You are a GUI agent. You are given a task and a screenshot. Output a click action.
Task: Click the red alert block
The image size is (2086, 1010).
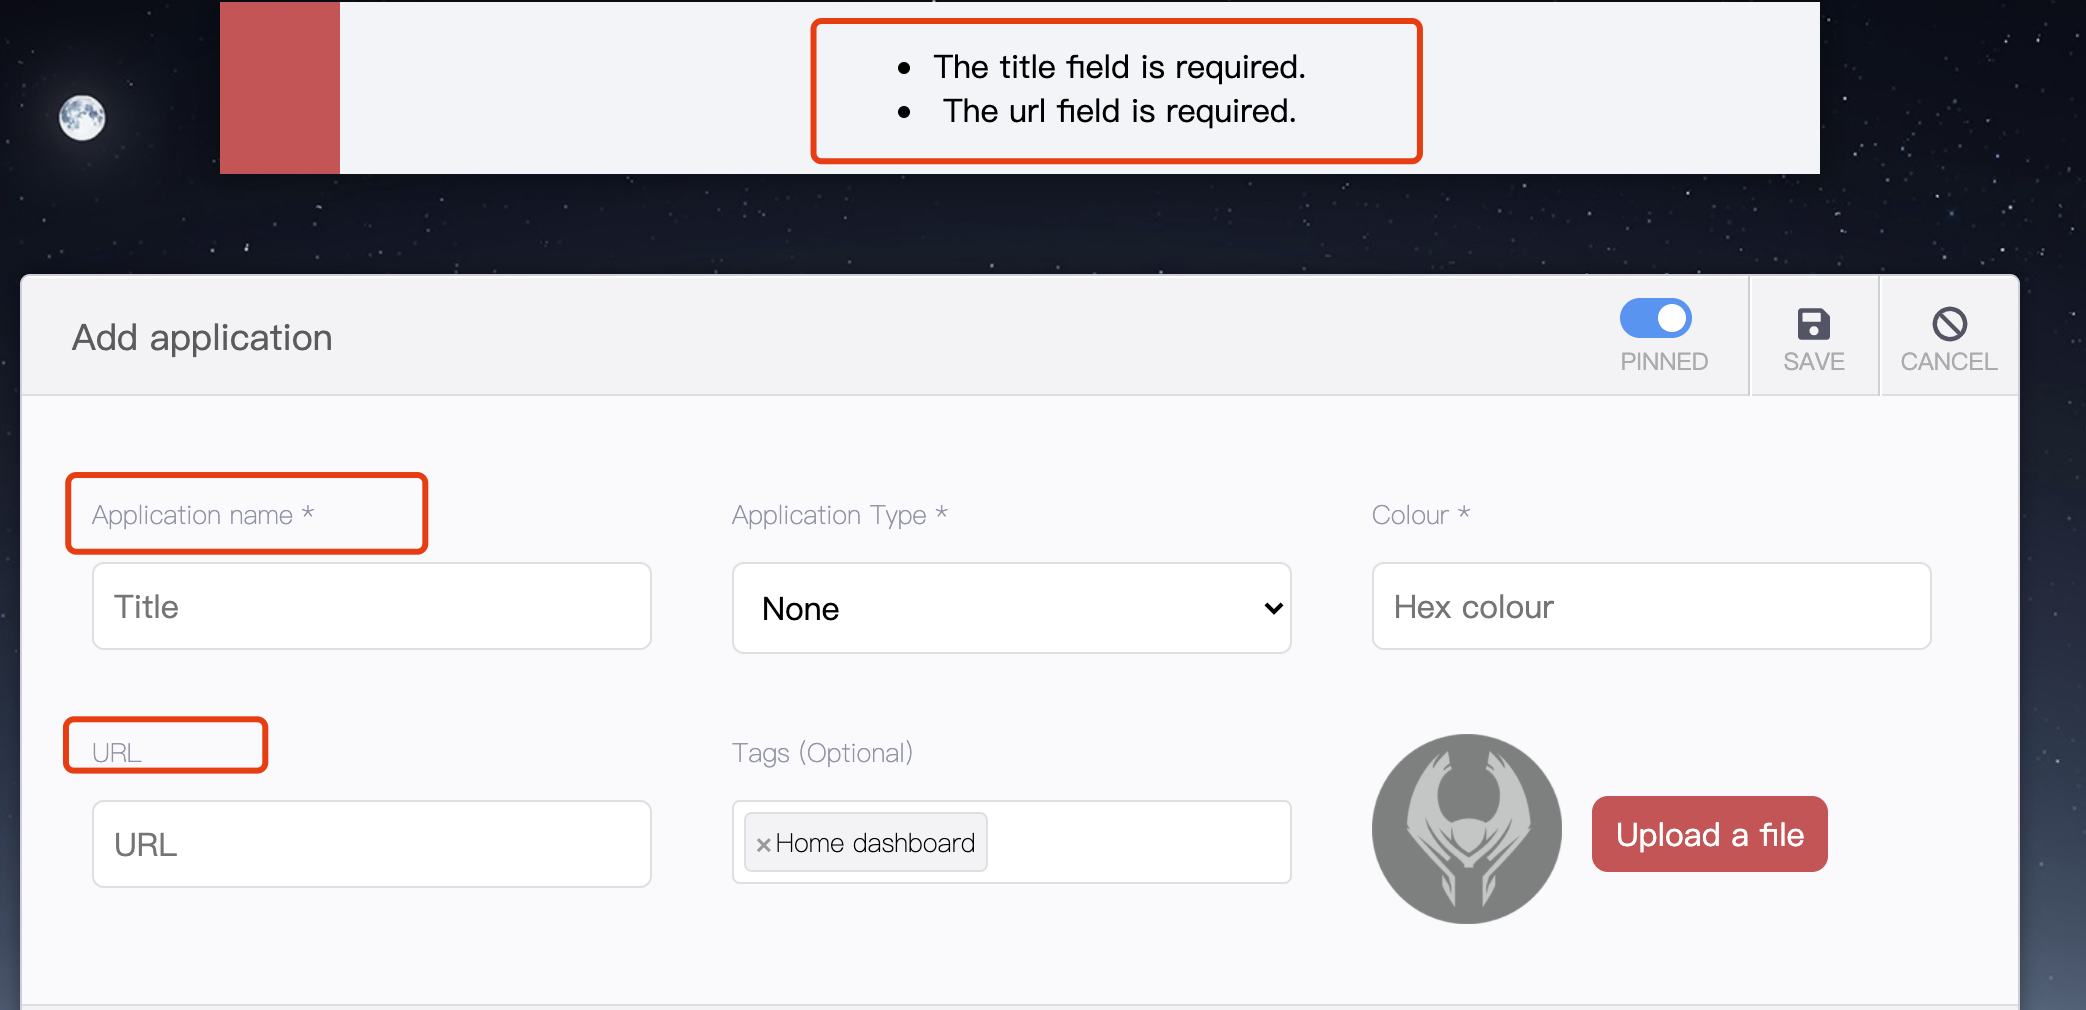click(x=280, y=88)
